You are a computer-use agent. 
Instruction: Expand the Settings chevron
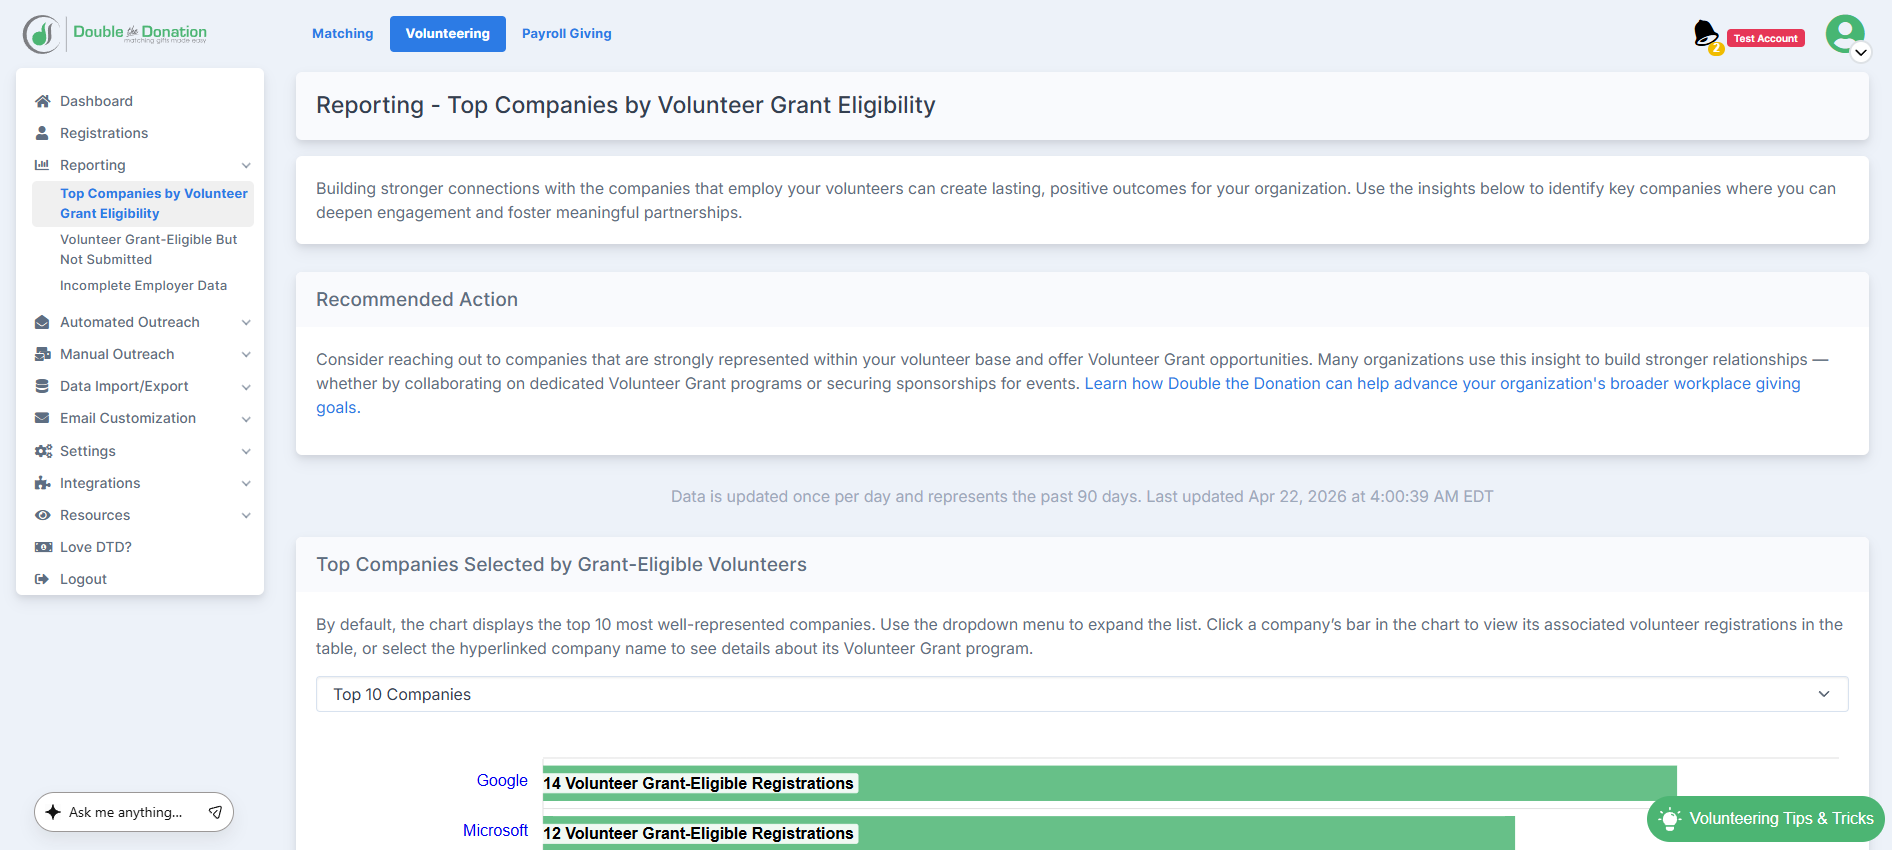(246, 451)
